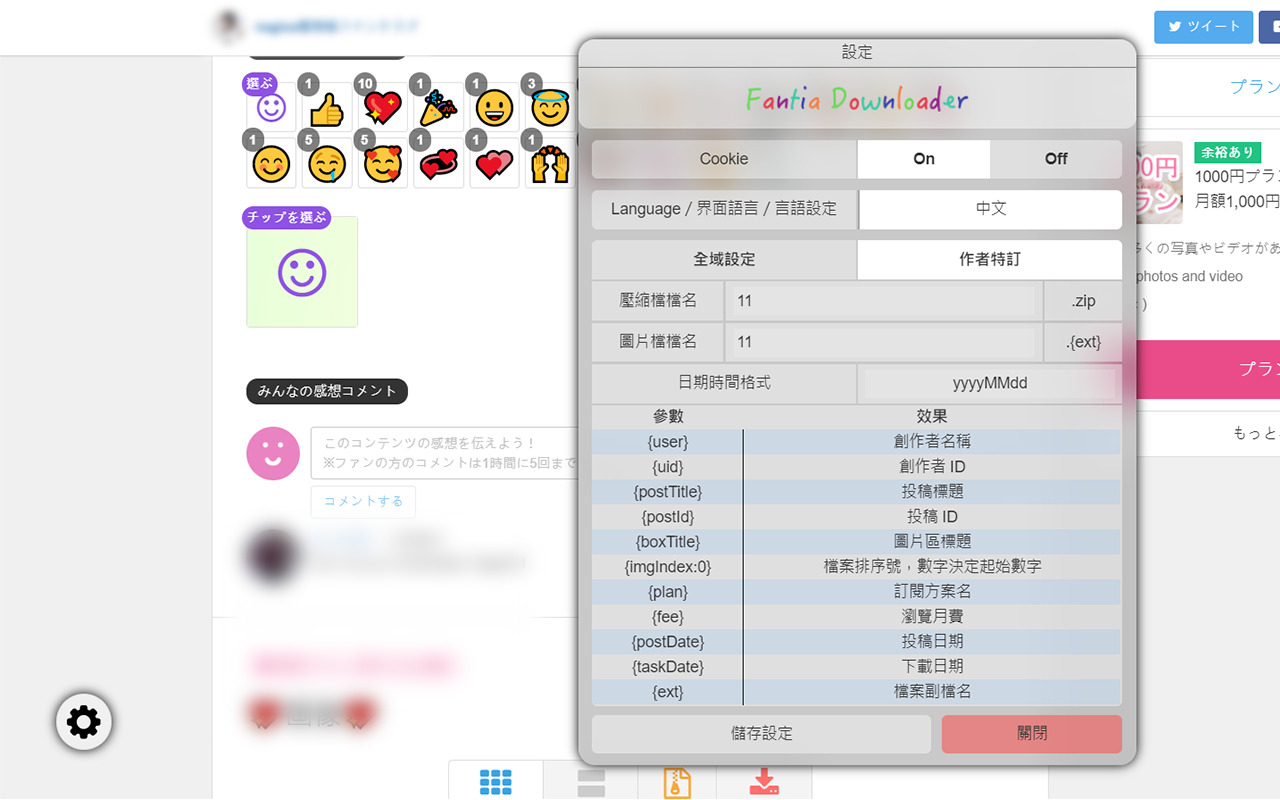
Task: Turn Cookie setting On
Action: pos(924,159)
